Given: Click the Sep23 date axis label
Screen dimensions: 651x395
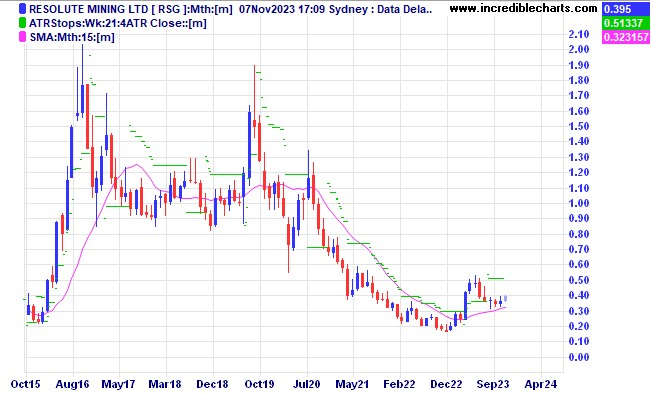Looking at the screenshot, I should point(493,384).
